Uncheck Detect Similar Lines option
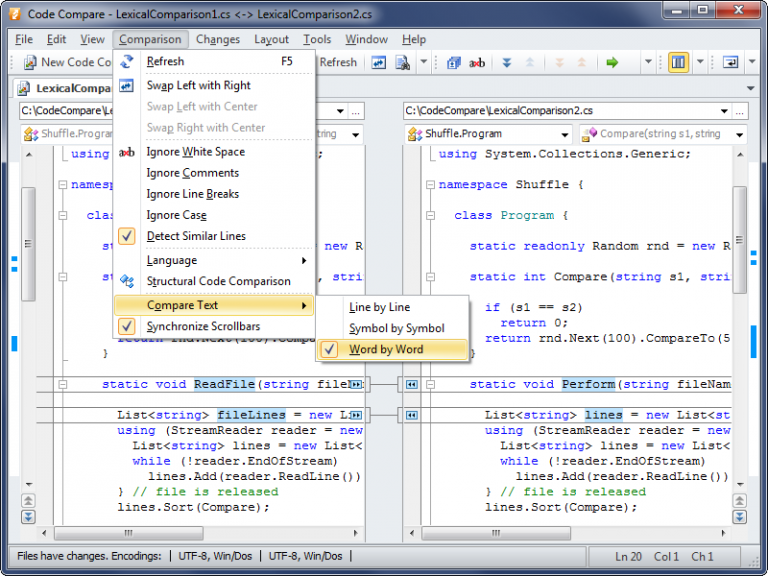The image size is (768, 576). tap(196, 236)
